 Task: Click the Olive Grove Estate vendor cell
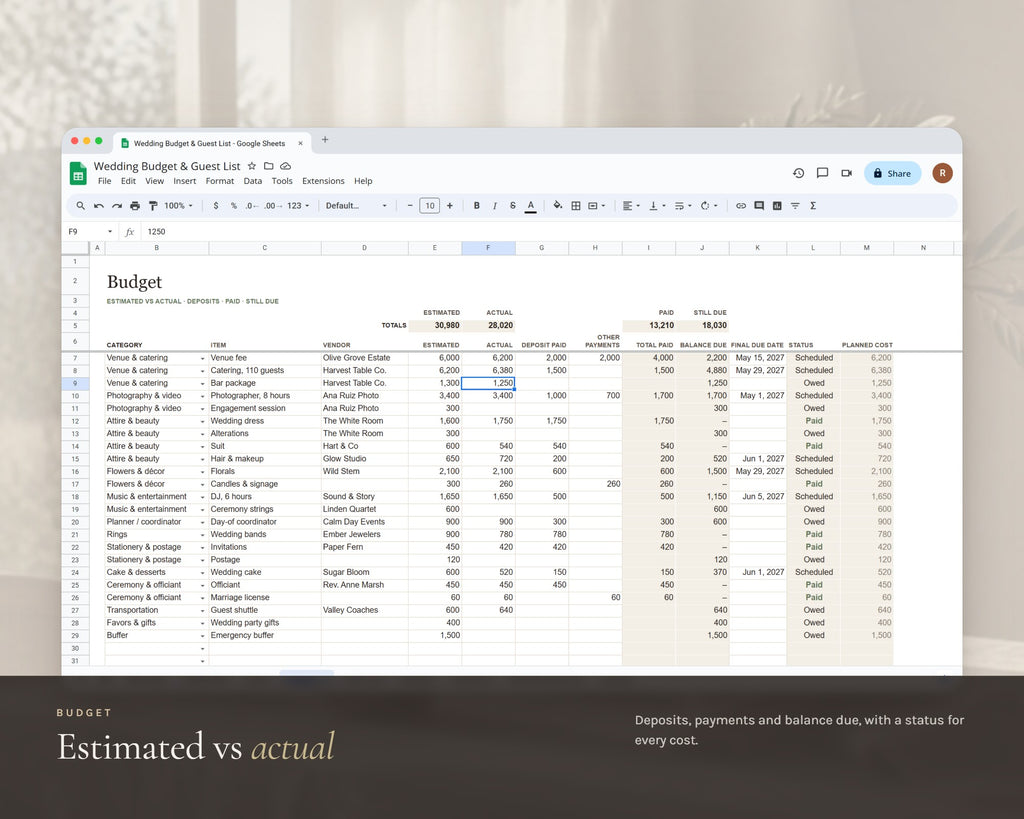[x=364, y=358]
